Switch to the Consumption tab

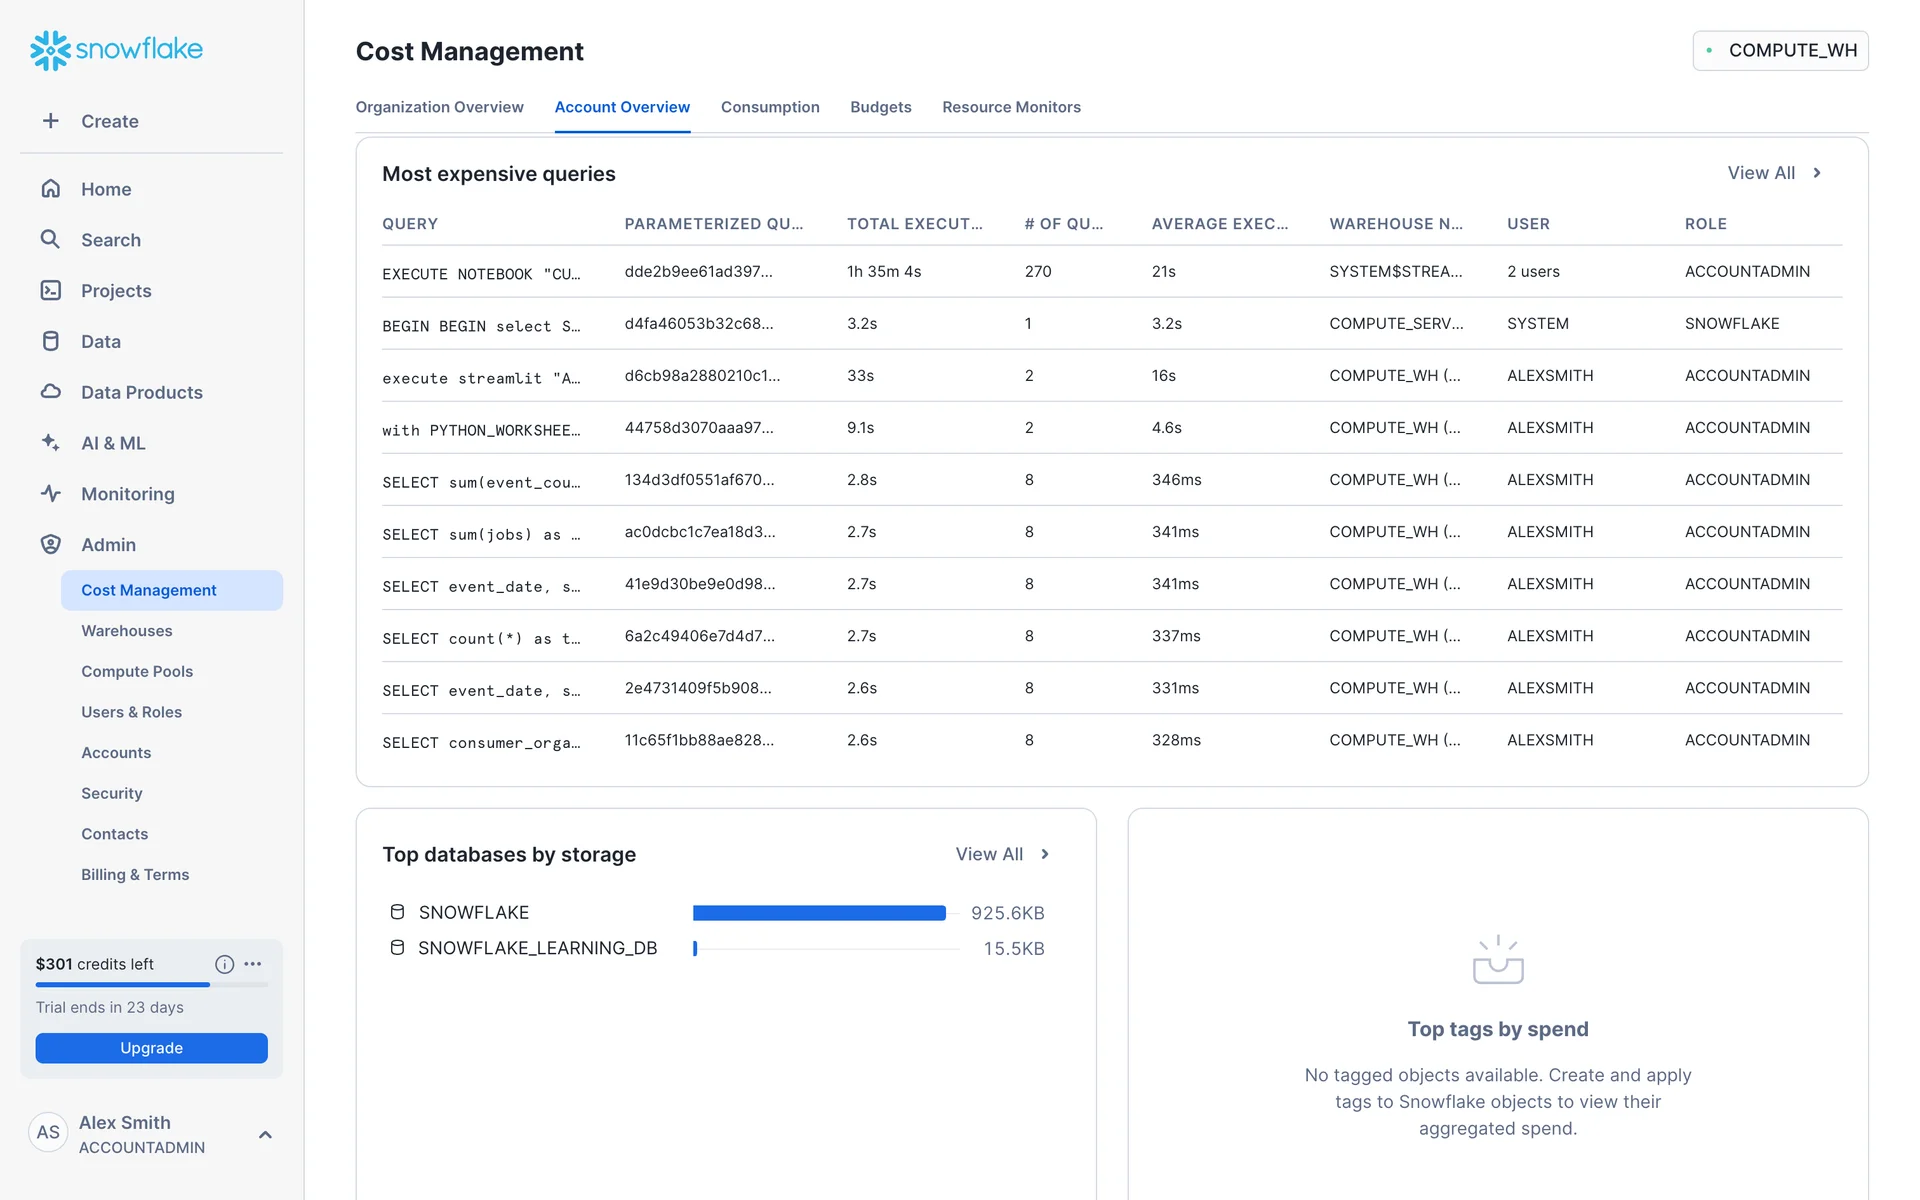(769, 107)
